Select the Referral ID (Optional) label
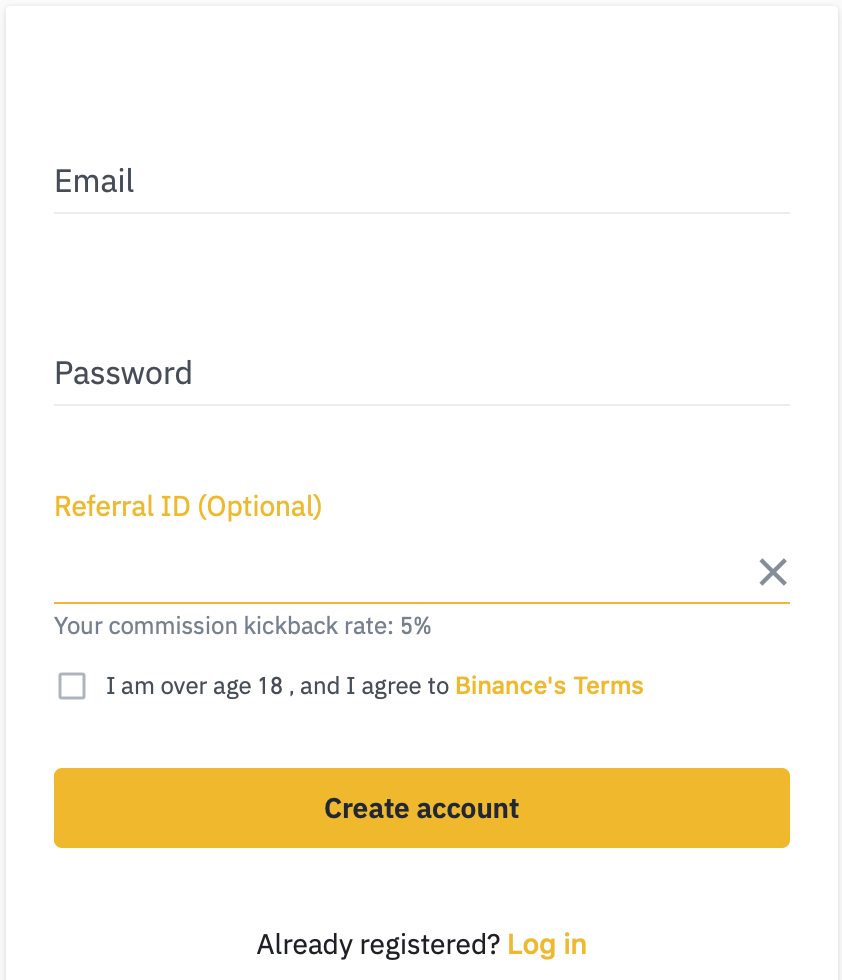 pyautogui.click(x=188, y=506)
